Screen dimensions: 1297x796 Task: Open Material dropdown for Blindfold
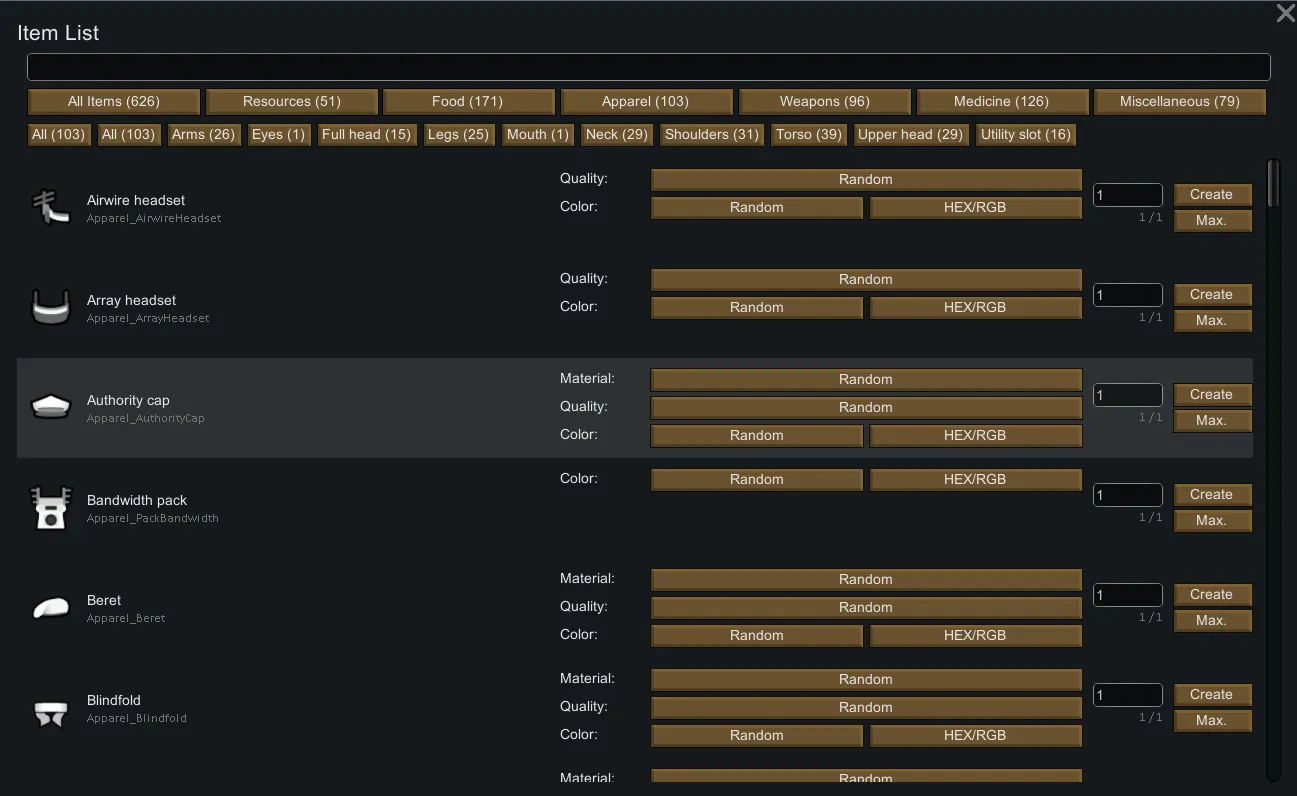point(865,680)
